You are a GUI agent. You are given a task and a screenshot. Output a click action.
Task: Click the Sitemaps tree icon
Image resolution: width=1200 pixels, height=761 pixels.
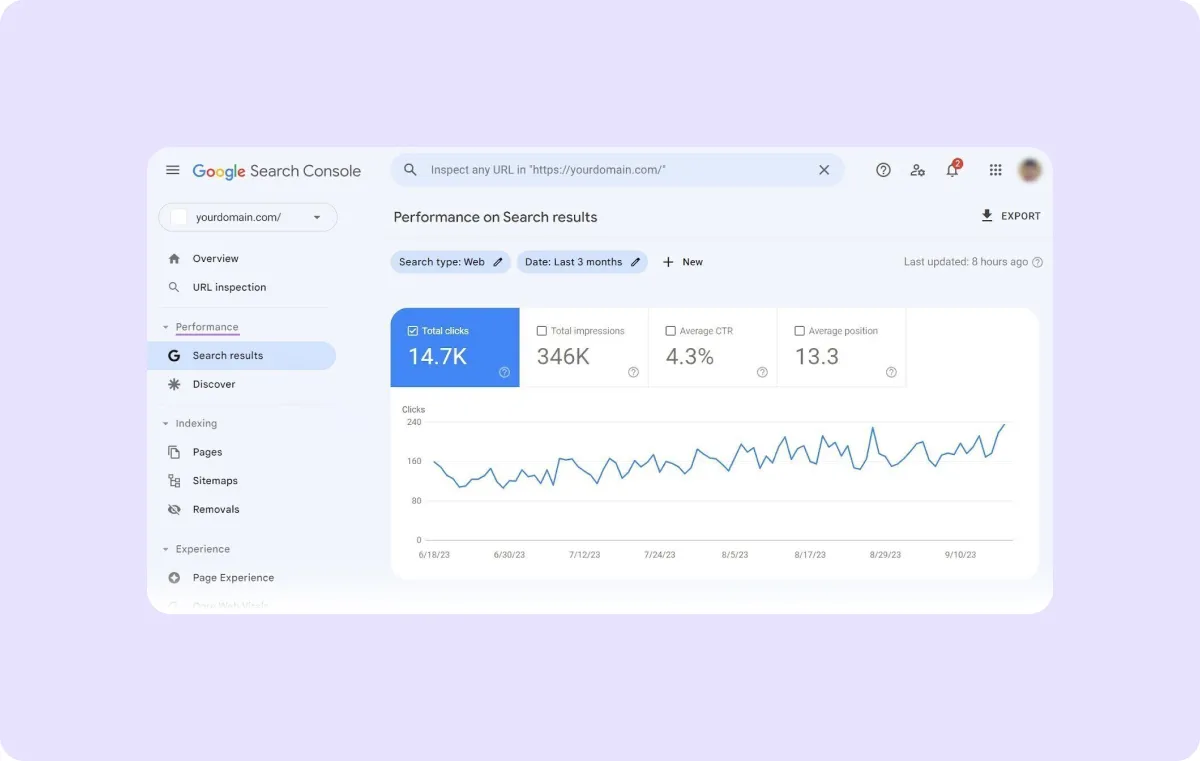click(174, 481)
